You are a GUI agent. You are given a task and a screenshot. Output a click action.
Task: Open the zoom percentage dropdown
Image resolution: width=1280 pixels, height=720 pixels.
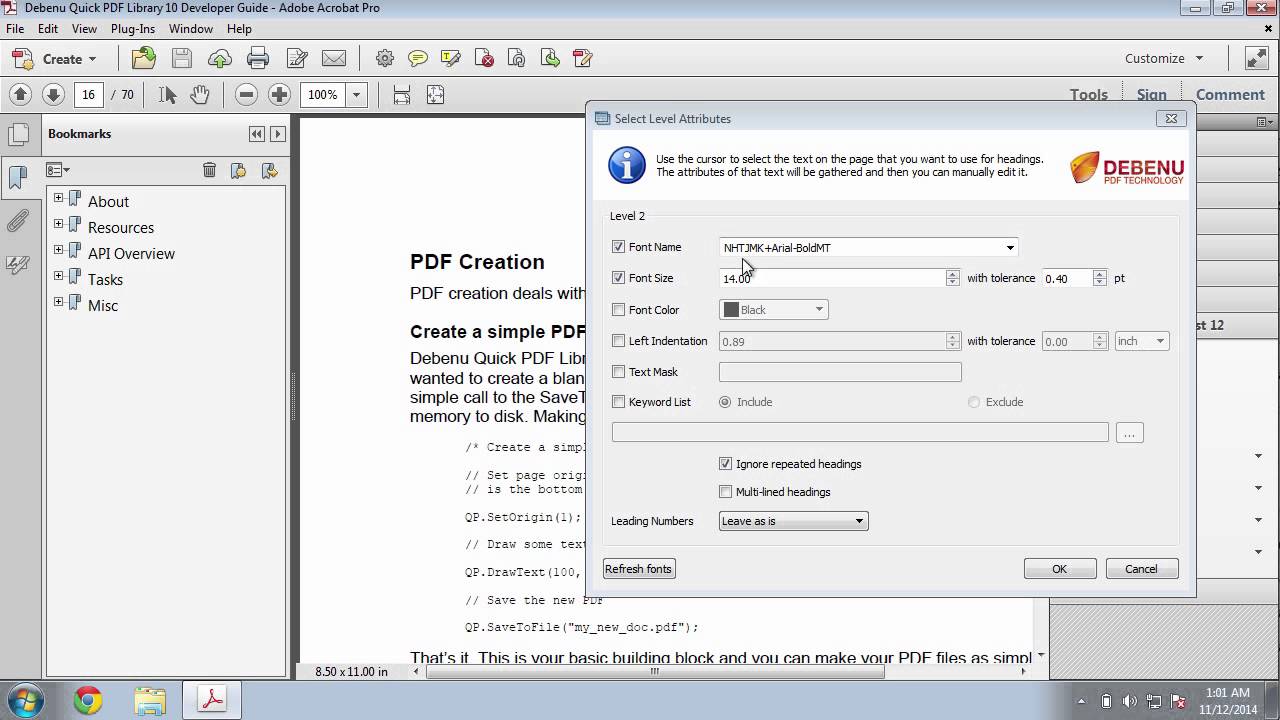[356, 95]
